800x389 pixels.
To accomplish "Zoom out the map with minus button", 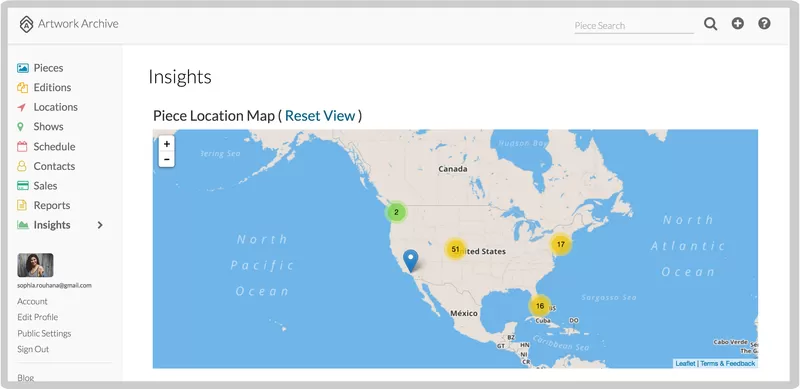I will coord(166,159).
